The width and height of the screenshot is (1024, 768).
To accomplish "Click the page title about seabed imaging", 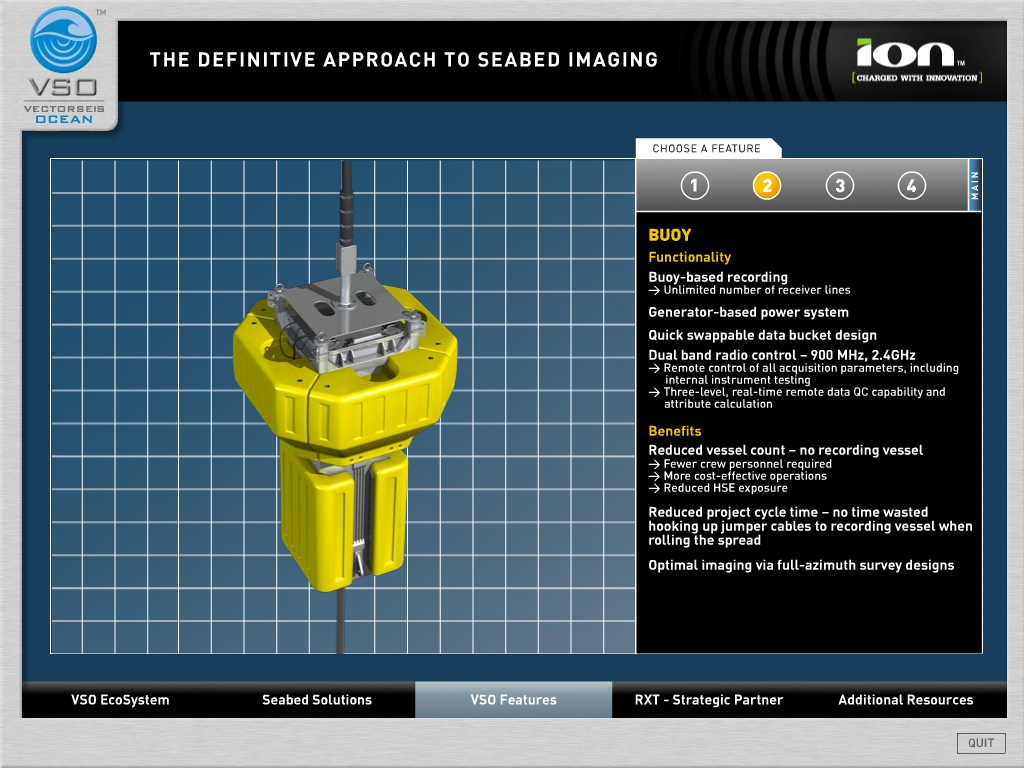I will tap(404, 60).
